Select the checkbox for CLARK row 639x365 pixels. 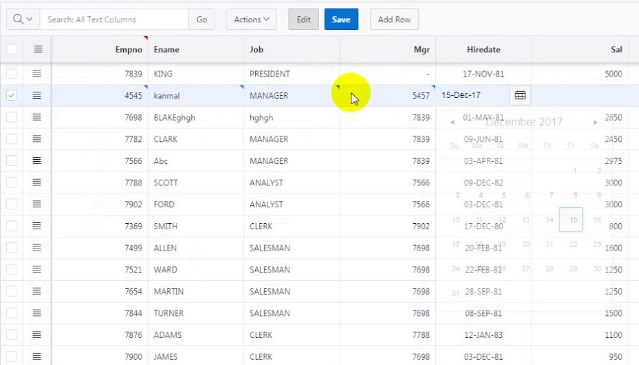11,139
